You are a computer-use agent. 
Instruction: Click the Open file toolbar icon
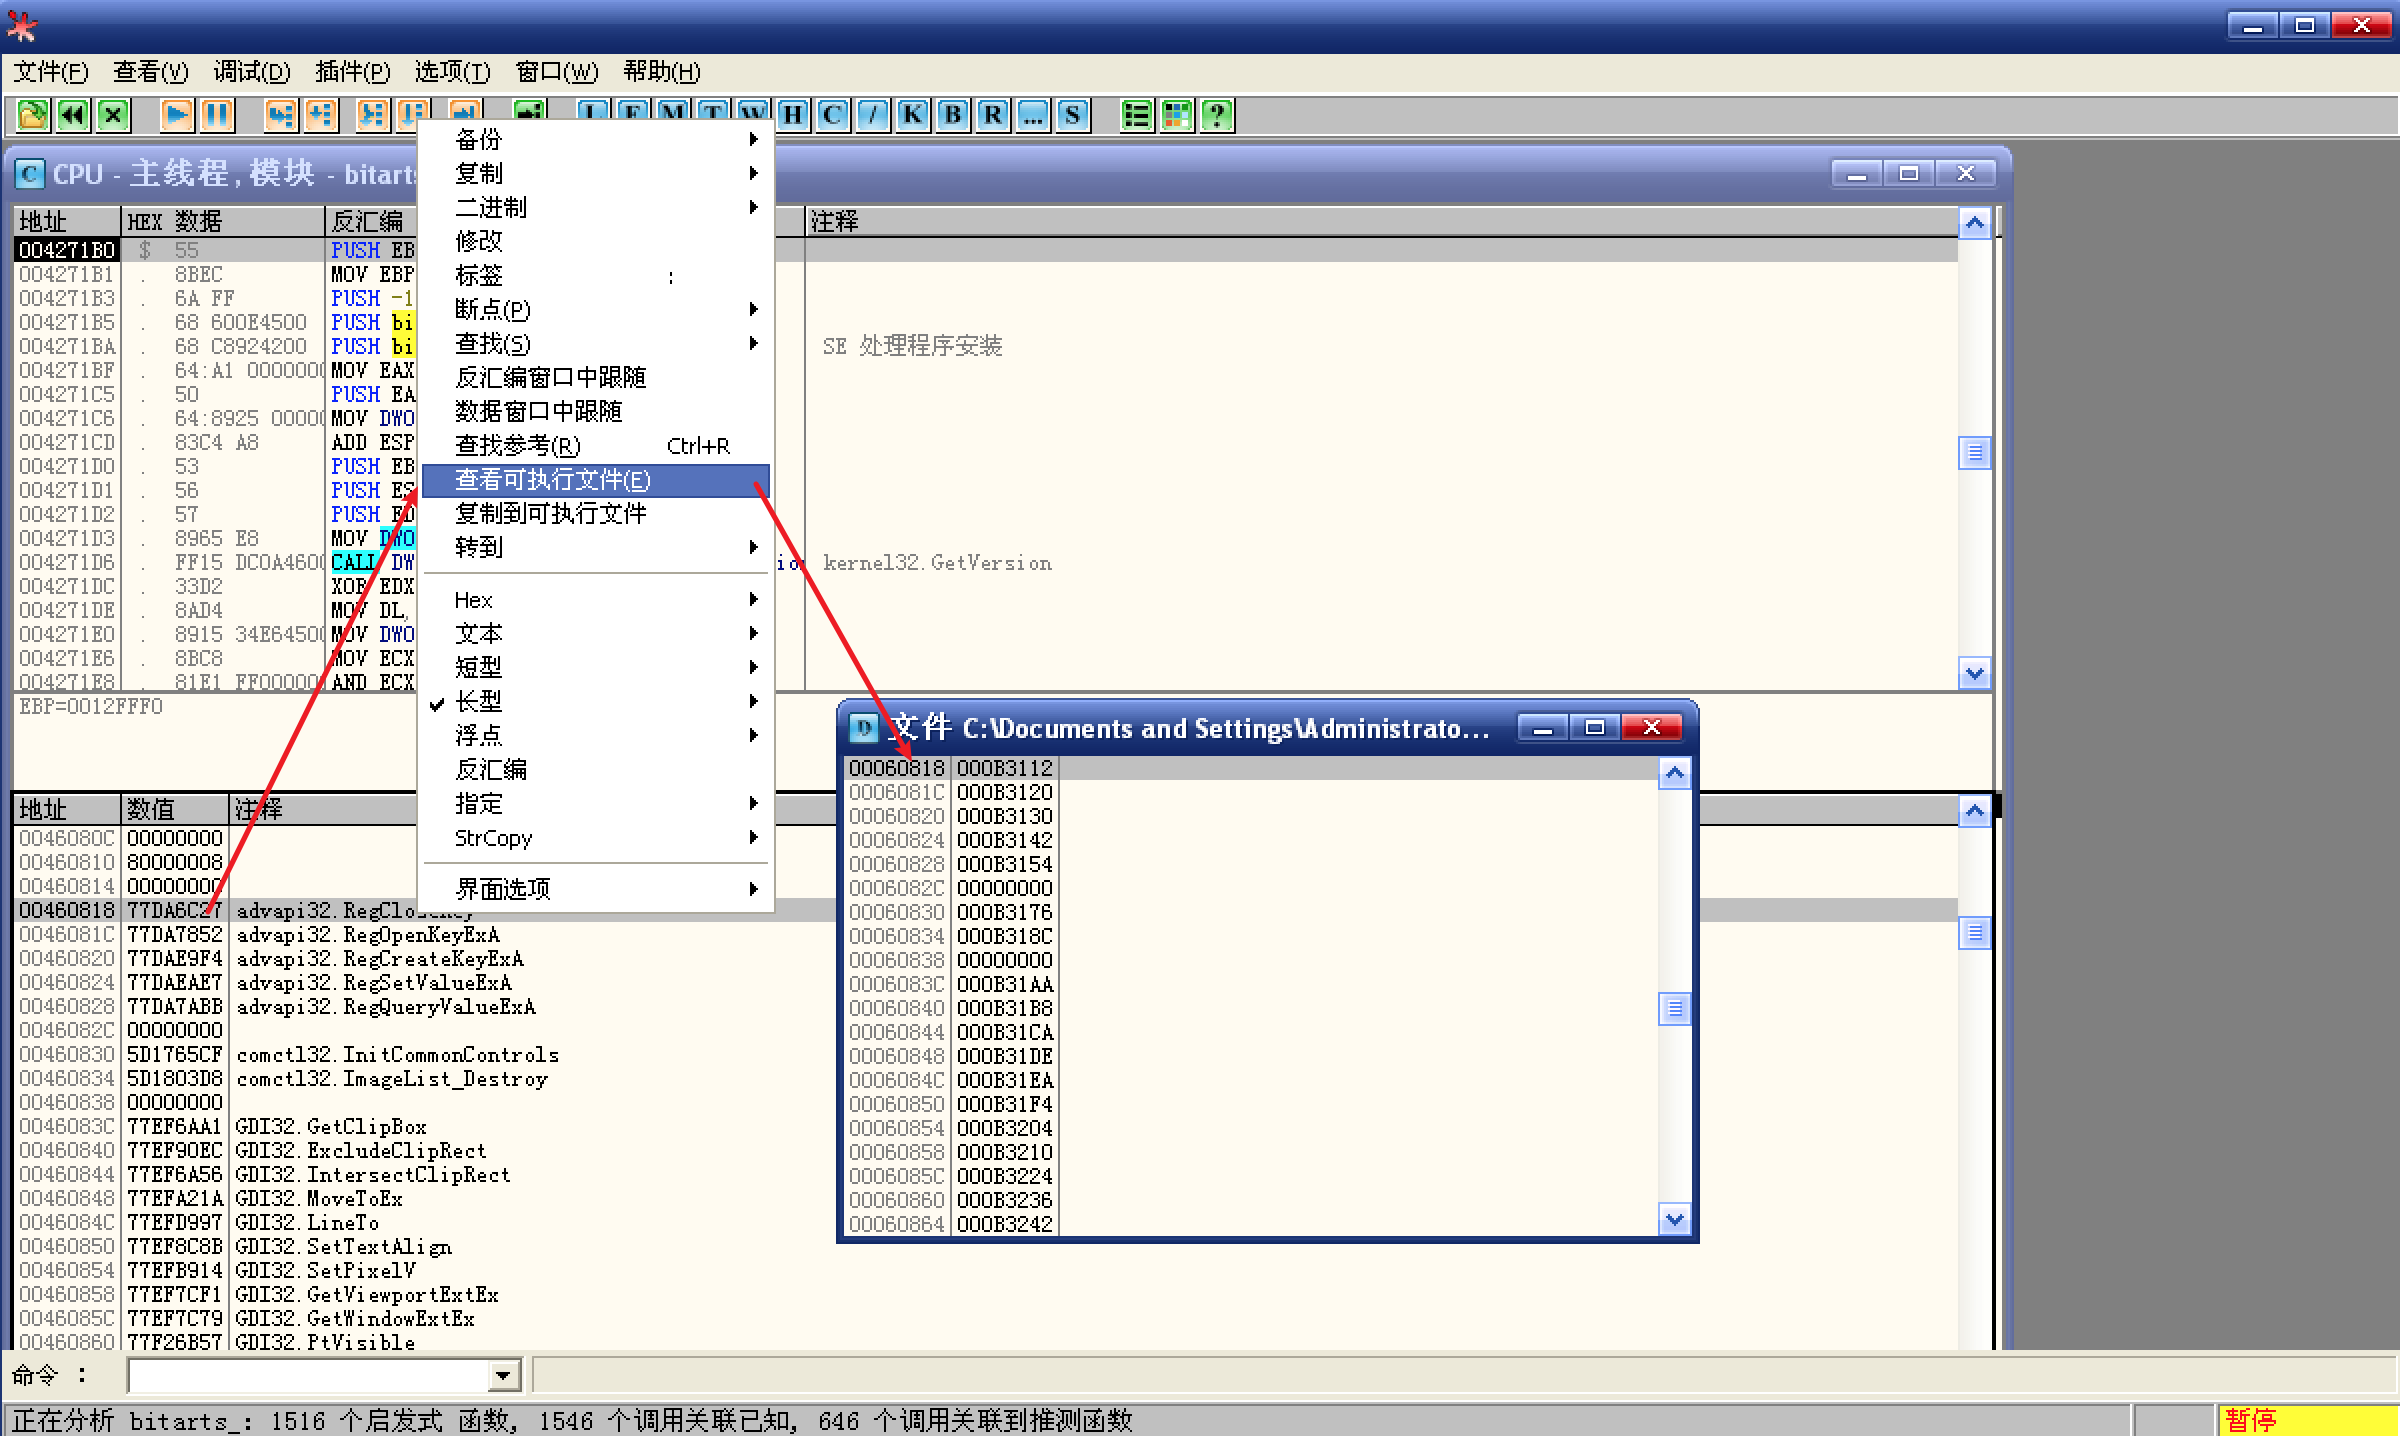click(x=32, y=115)
